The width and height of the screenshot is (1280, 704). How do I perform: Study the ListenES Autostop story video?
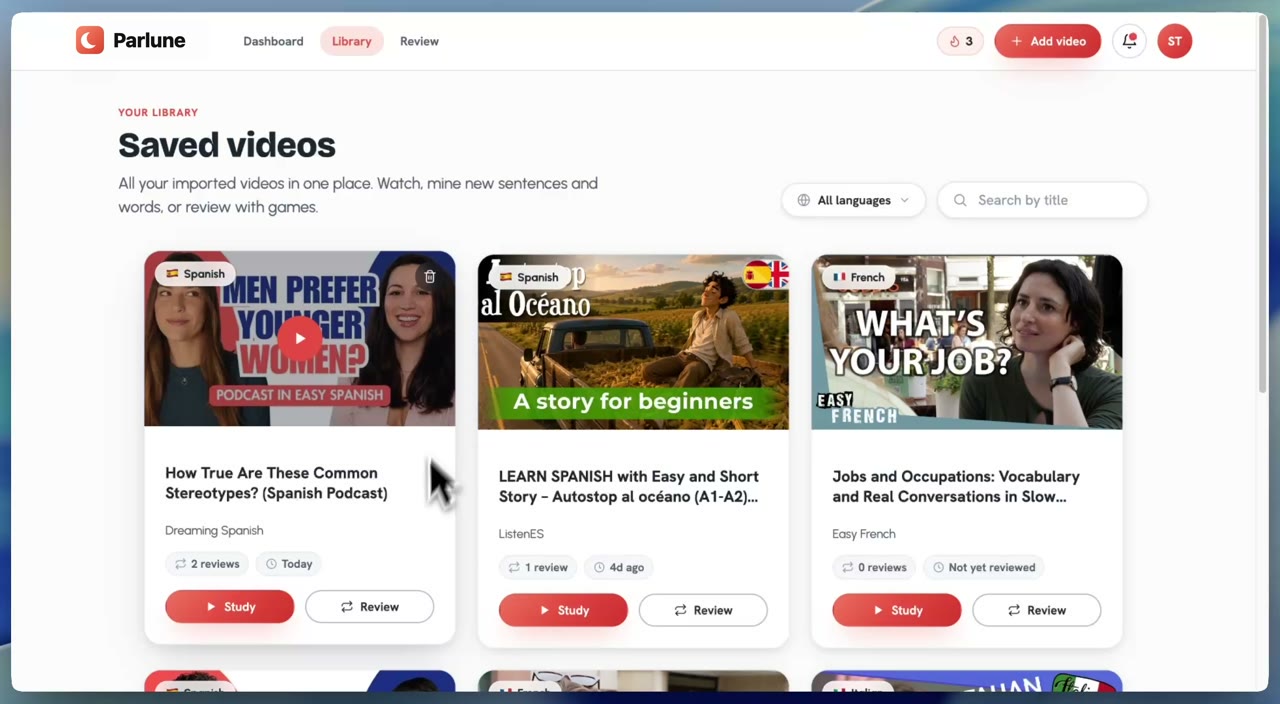(x=563, y=610)
